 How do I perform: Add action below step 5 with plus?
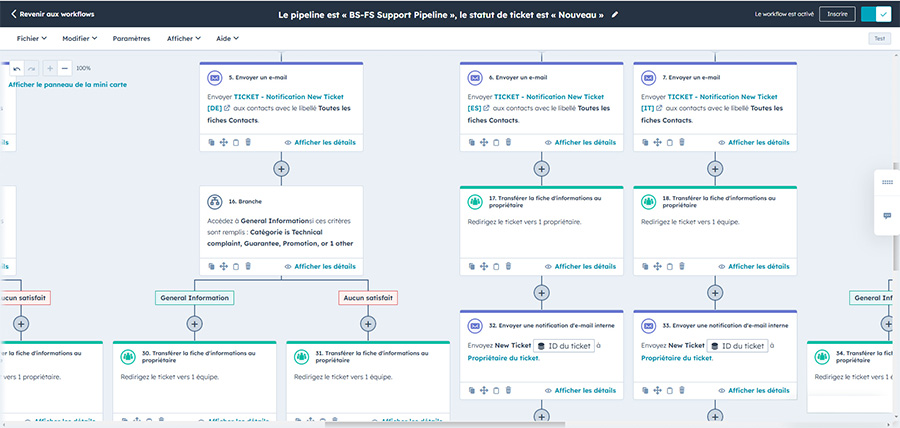tap(281, 169)
